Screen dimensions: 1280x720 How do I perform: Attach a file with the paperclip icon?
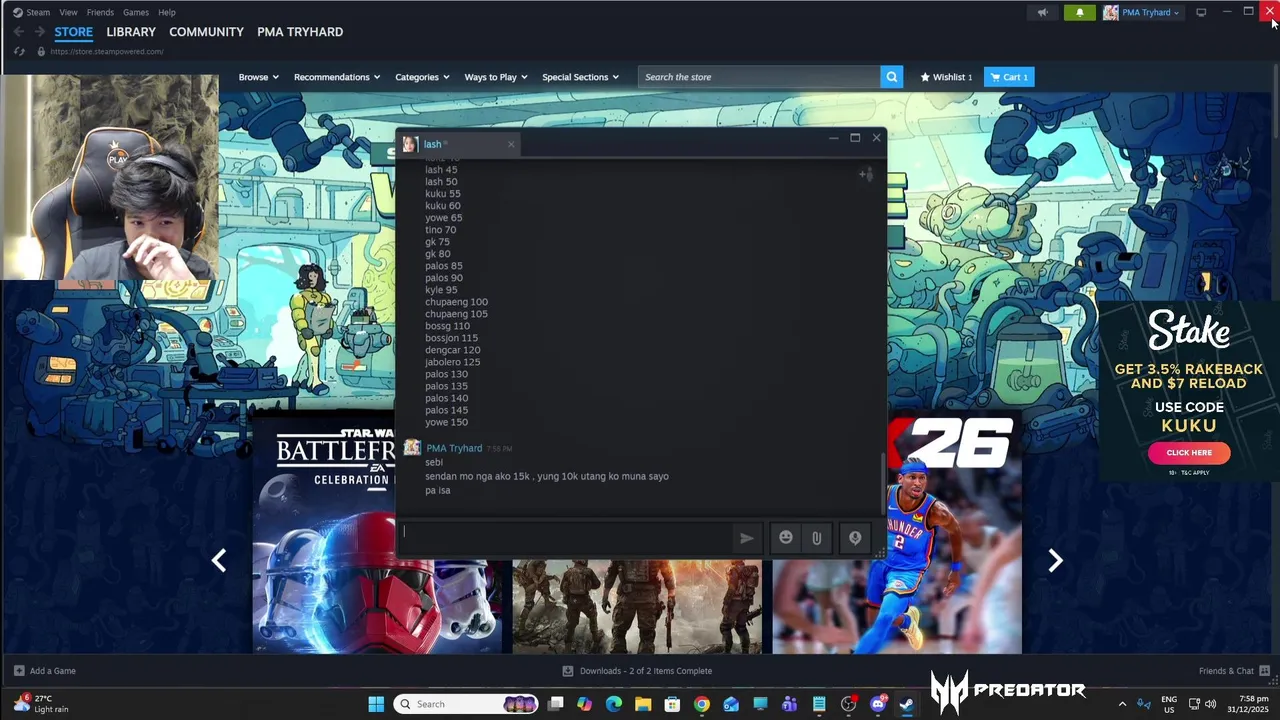click(816, 538)
